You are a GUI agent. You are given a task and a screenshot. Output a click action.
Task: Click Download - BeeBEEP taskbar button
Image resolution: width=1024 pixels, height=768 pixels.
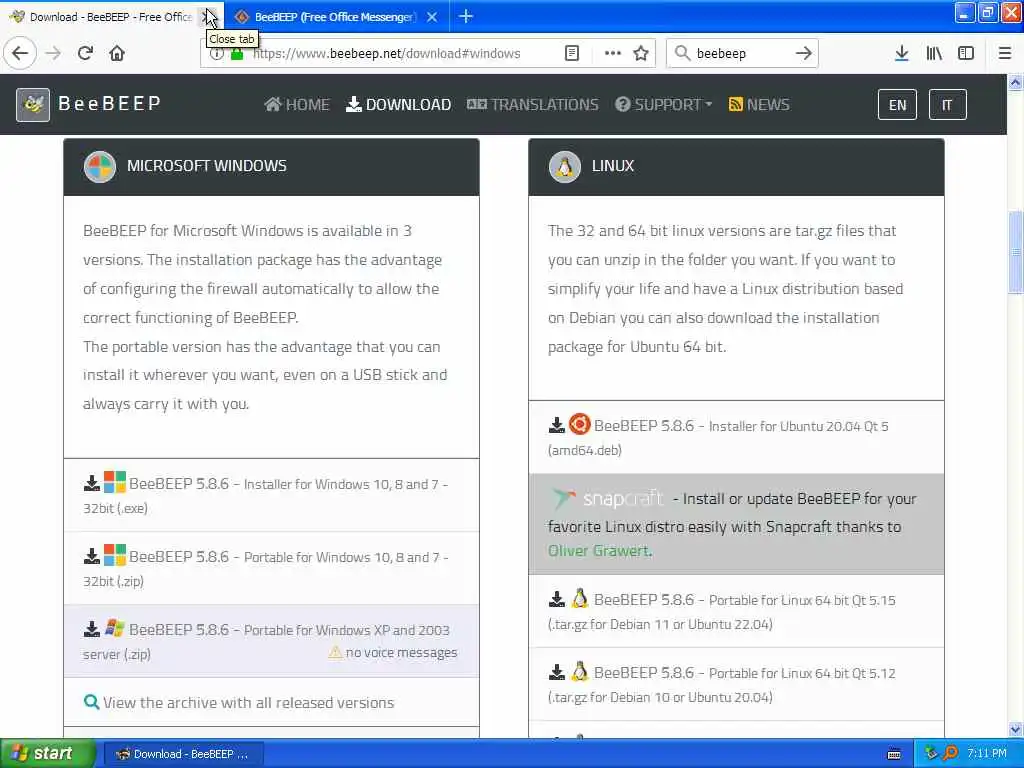[x=184, y=754]
